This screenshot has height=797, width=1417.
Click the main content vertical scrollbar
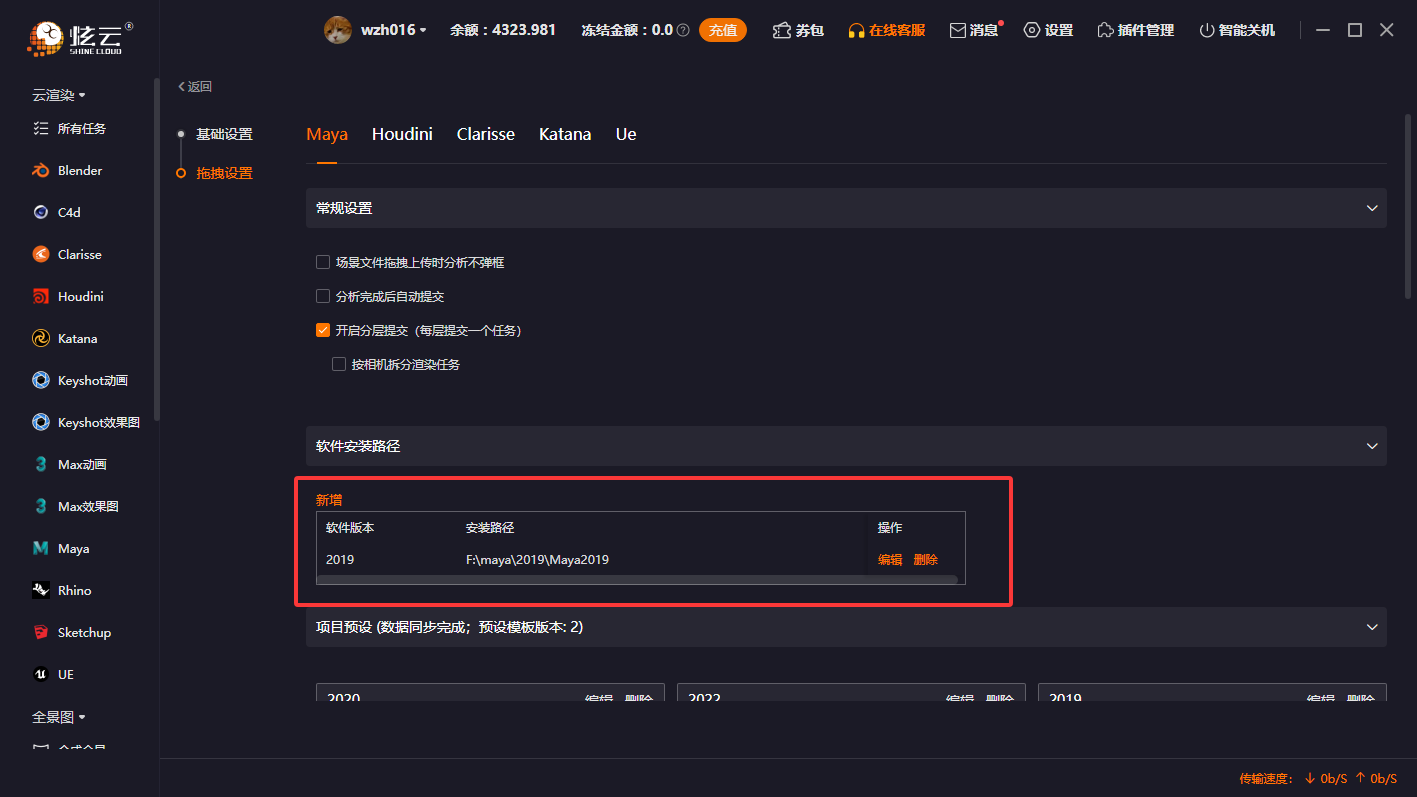click(x=1409, y=208)
